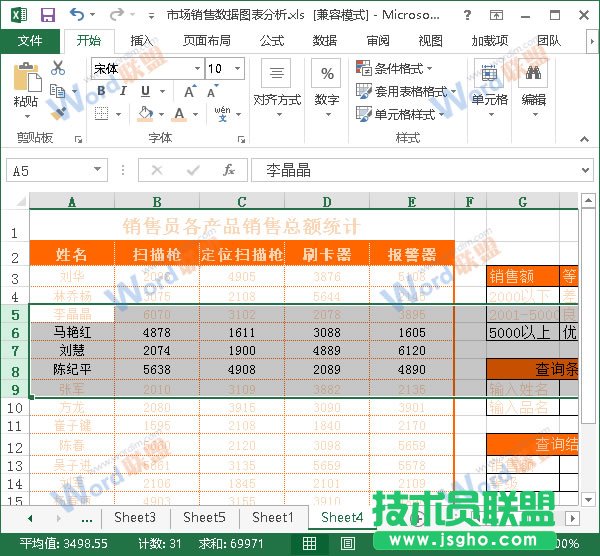Click the formula bar enter checkmark icon

tap(193, 170)
